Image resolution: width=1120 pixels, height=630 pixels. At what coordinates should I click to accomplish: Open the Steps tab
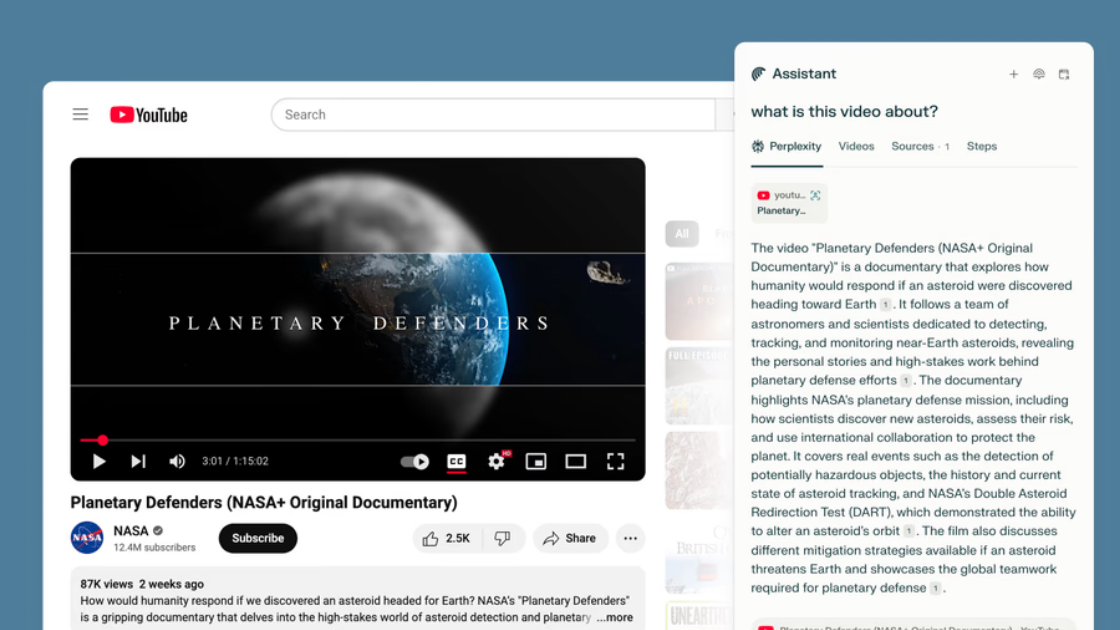tap(981, 146)
